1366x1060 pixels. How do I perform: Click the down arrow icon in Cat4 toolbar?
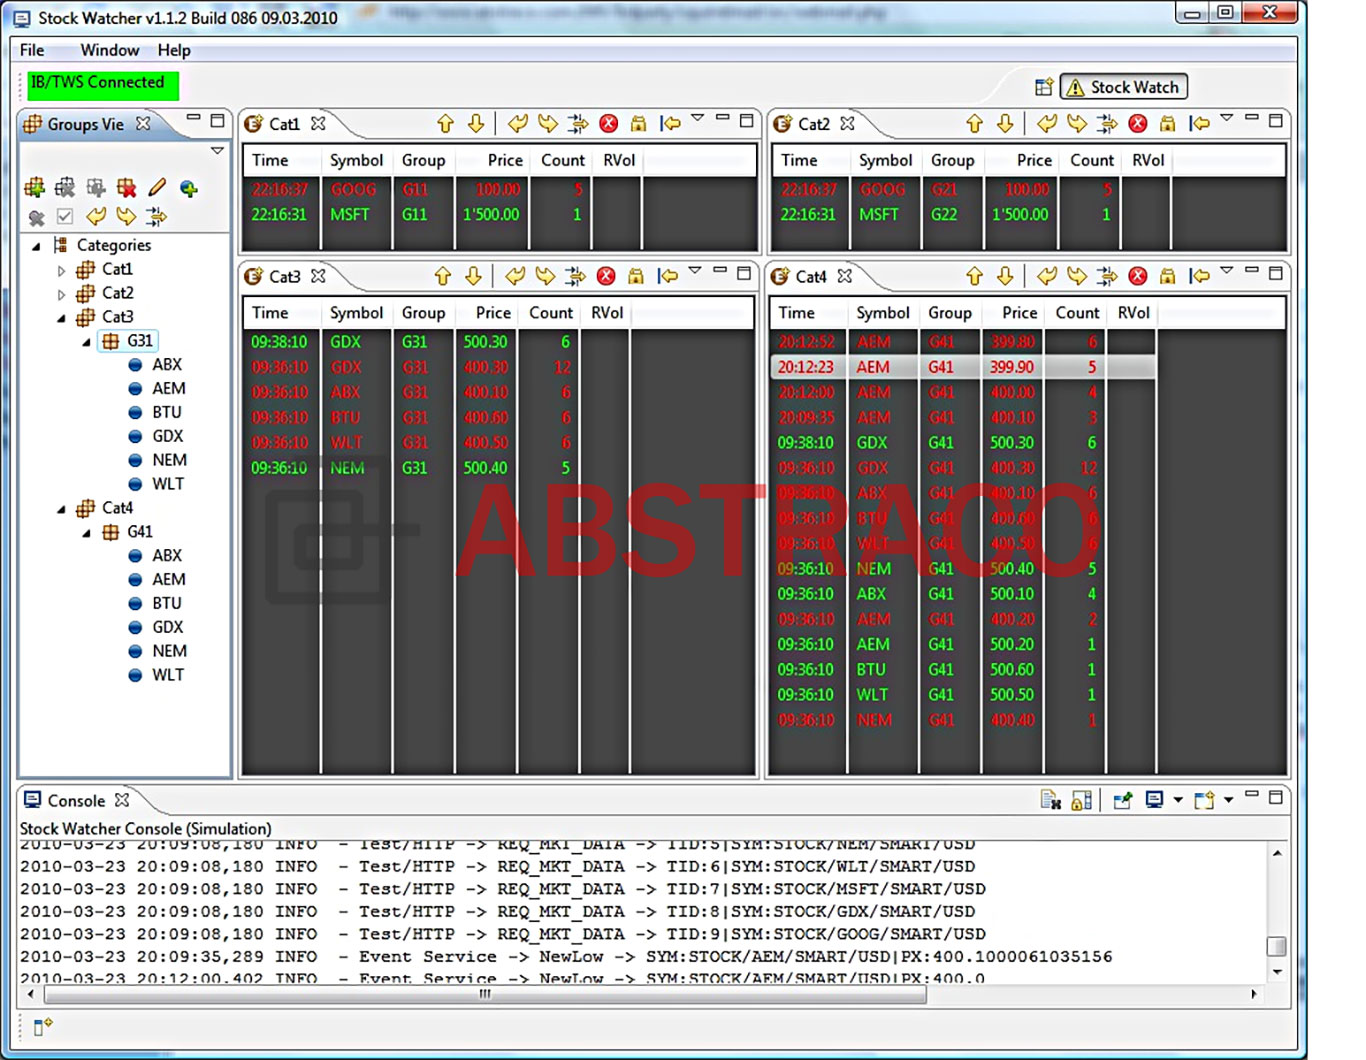point(1005,276)
